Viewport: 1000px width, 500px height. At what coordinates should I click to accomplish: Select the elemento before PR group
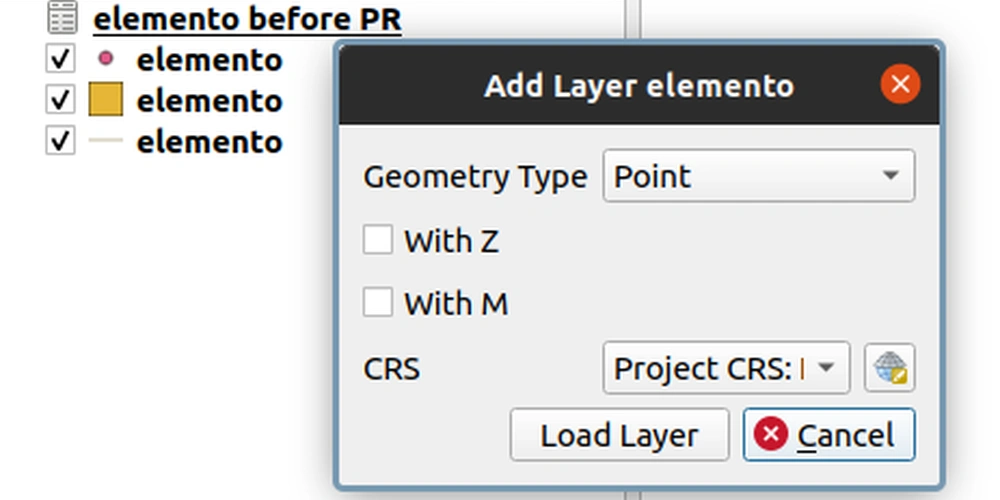pos(247,18)
